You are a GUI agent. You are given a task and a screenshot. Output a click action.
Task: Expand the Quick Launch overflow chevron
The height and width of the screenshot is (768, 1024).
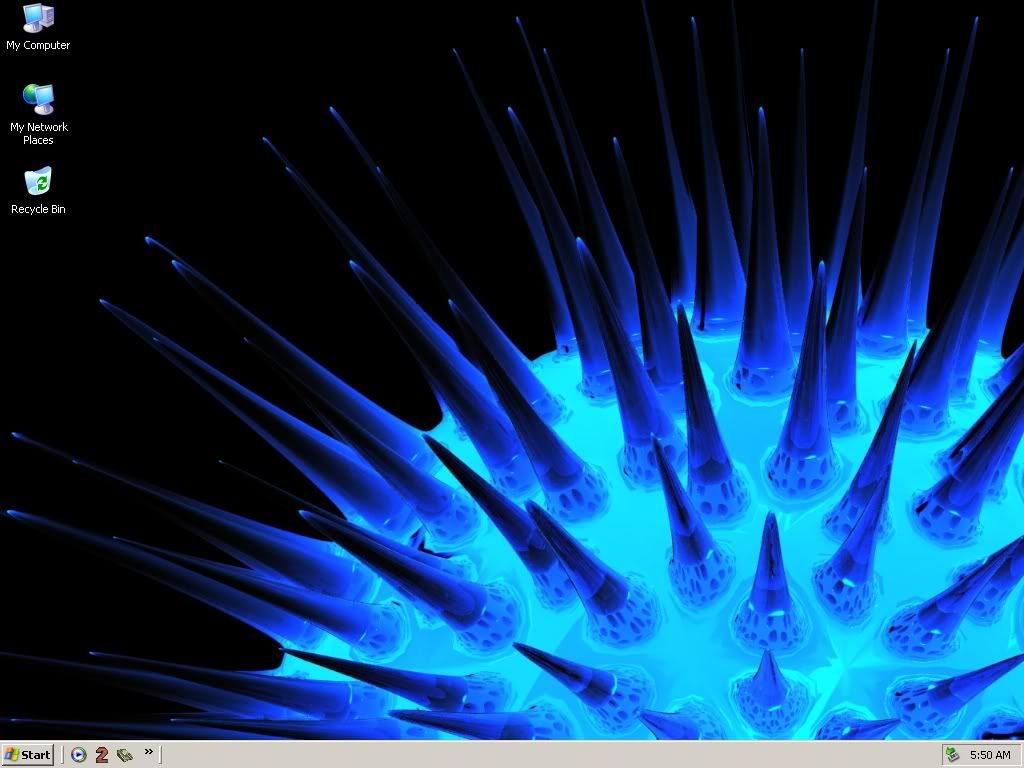149,752
